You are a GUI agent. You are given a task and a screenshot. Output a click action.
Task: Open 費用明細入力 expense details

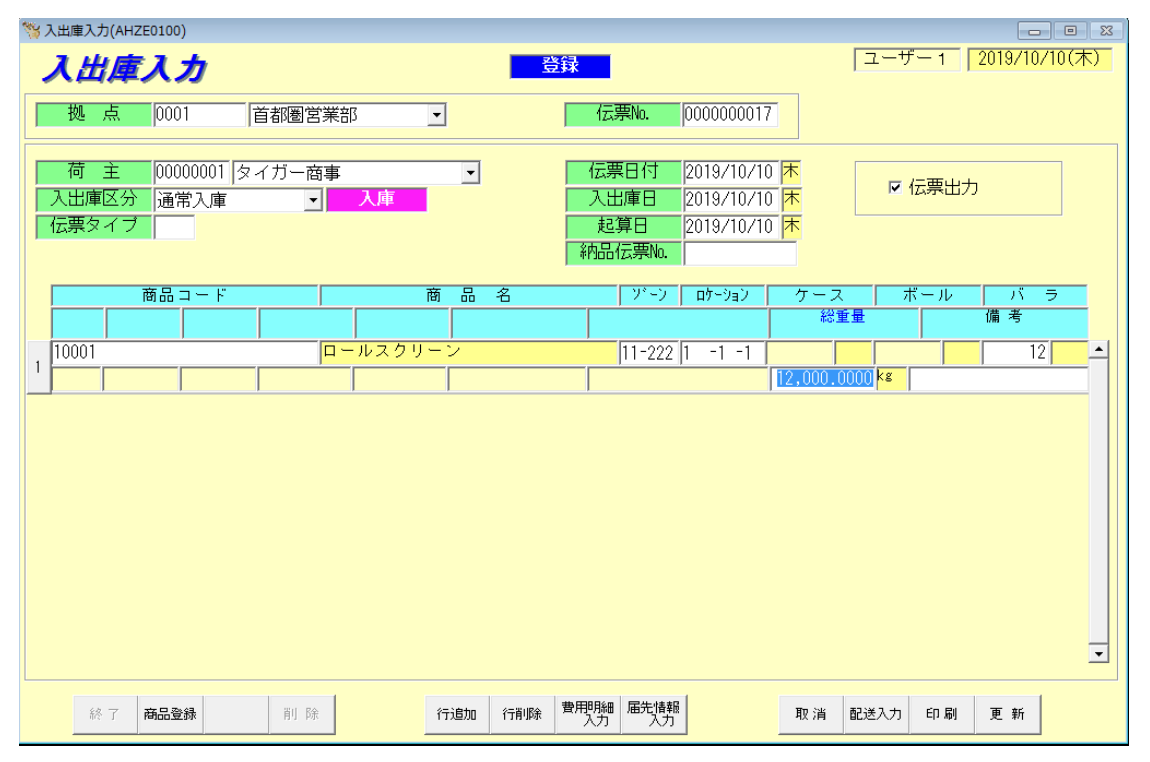pyautogui.click(x=587, y=714)
